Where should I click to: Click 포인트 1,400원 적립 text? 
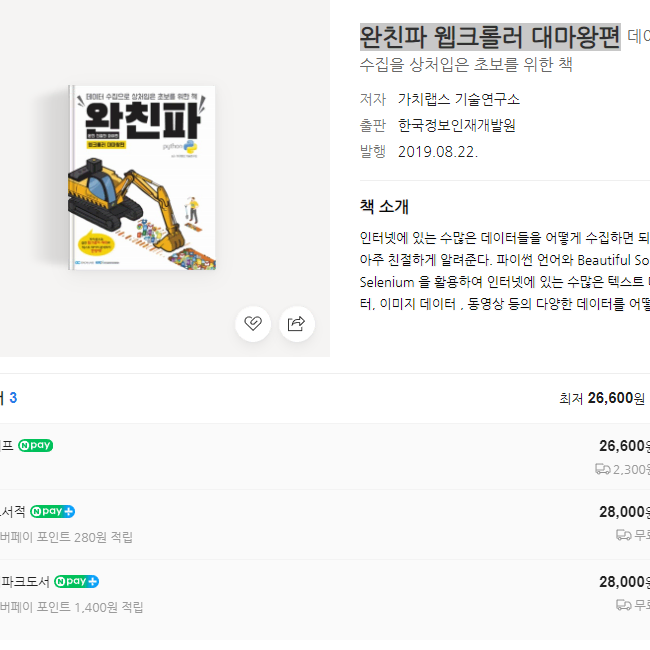pyautogui.click(x=90, y=607)
